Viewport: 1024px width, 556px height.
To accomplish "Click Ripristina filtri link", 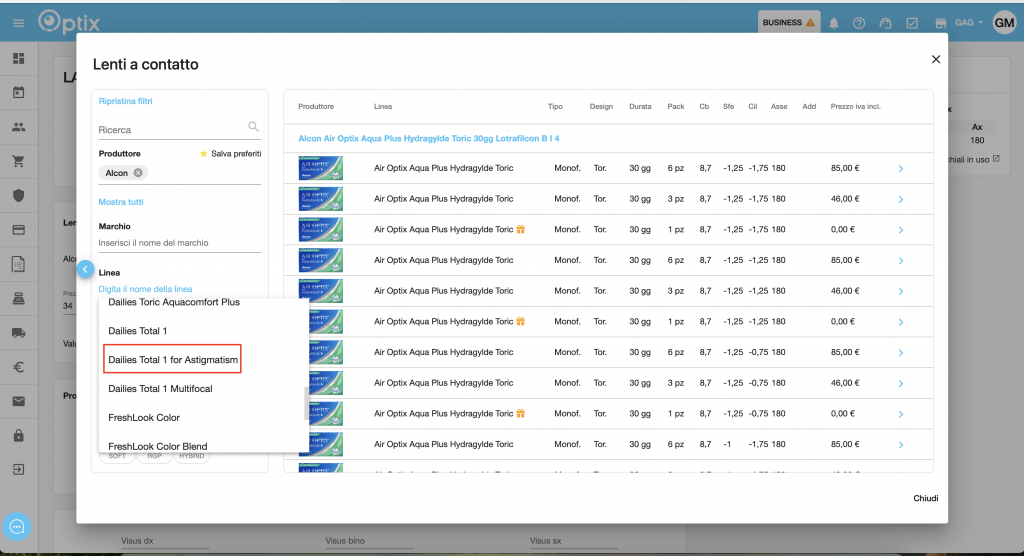I will point(125,101).
